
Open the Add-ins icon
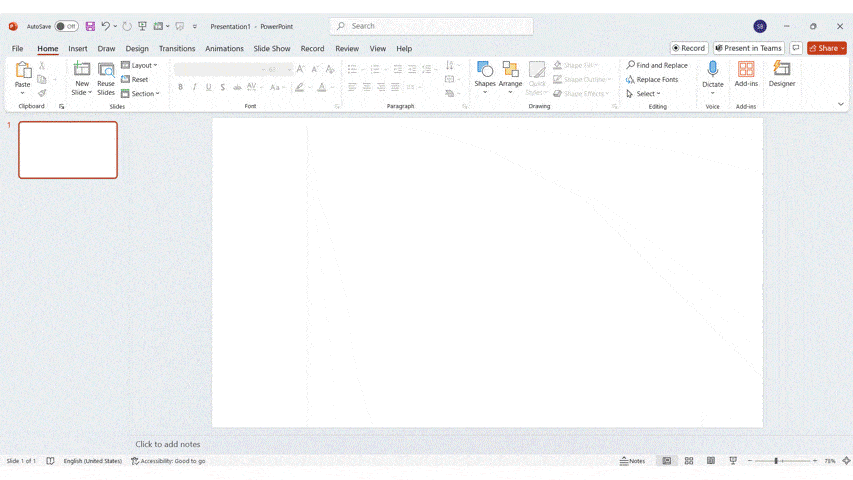pyautogui.click(x=746, y=69)
